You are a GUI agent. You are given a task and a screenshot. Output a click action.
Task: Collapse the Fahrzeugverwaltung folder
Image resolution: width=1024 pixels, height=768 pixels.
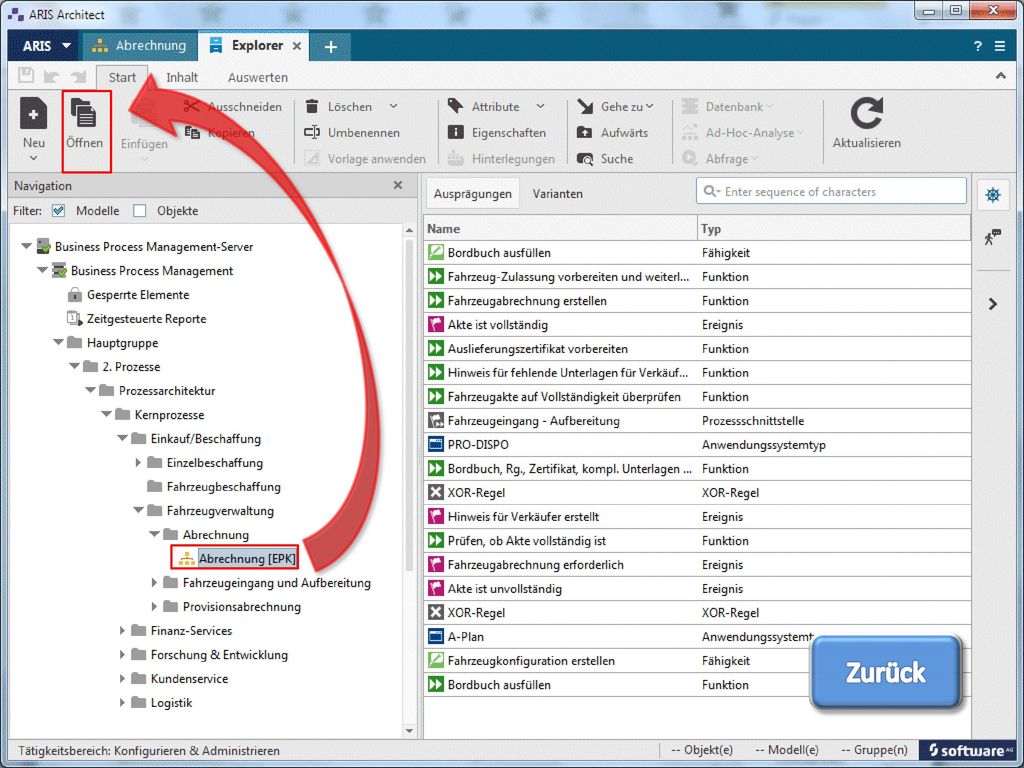(x=138, y=510)
